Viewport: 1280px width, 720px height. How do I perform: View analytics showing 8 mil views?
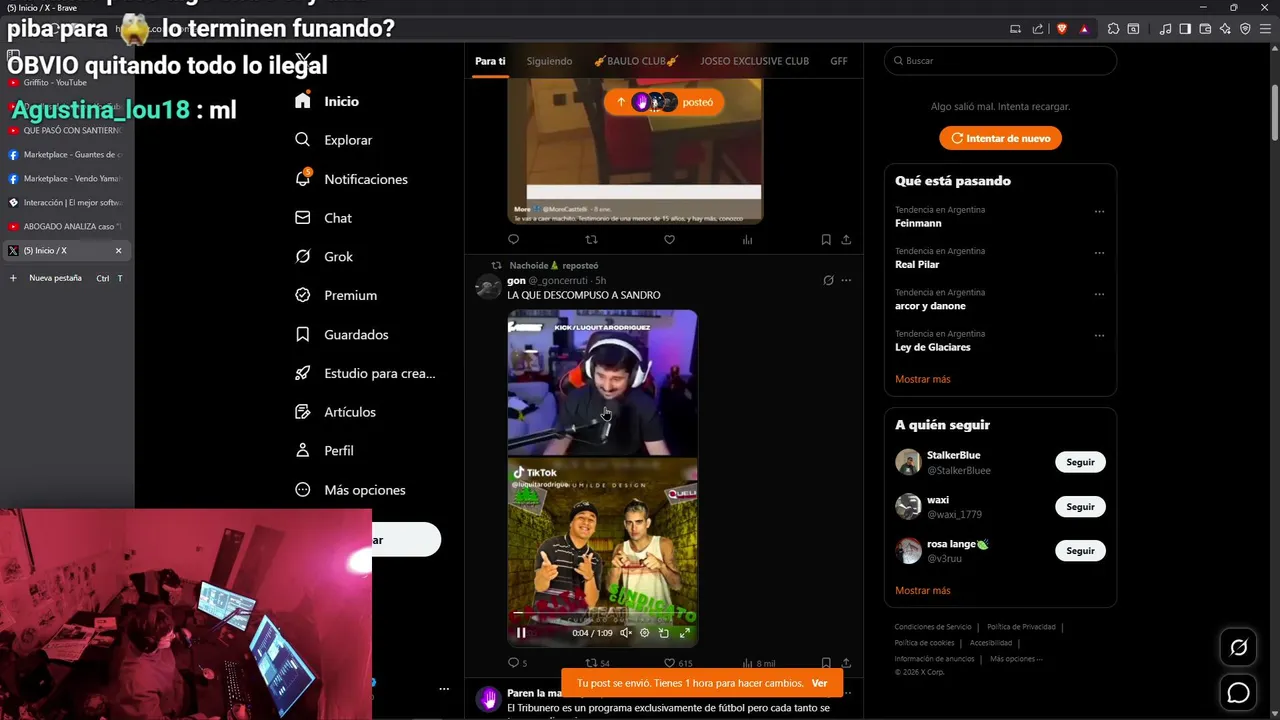[758, 663]
